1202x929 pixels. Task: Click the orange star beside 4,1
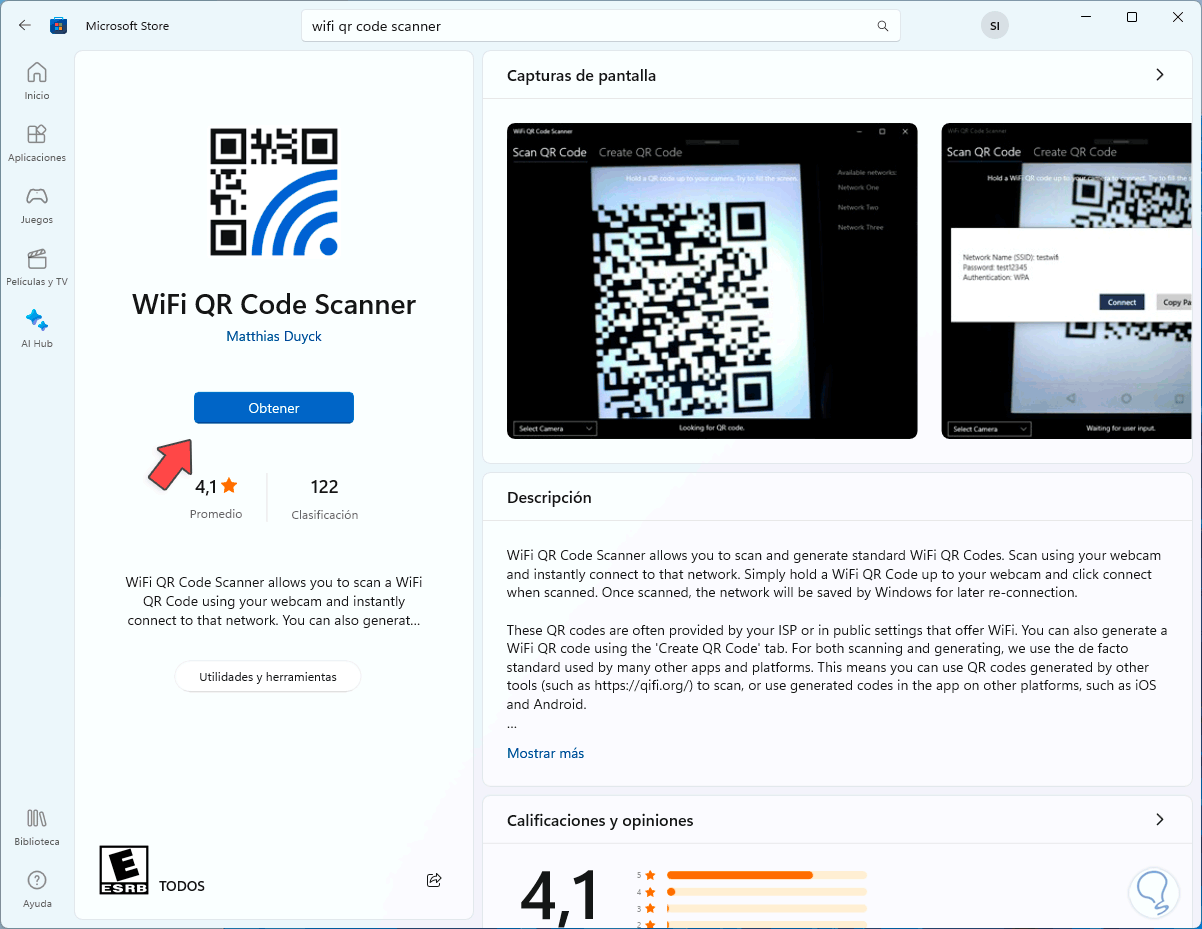229,486
